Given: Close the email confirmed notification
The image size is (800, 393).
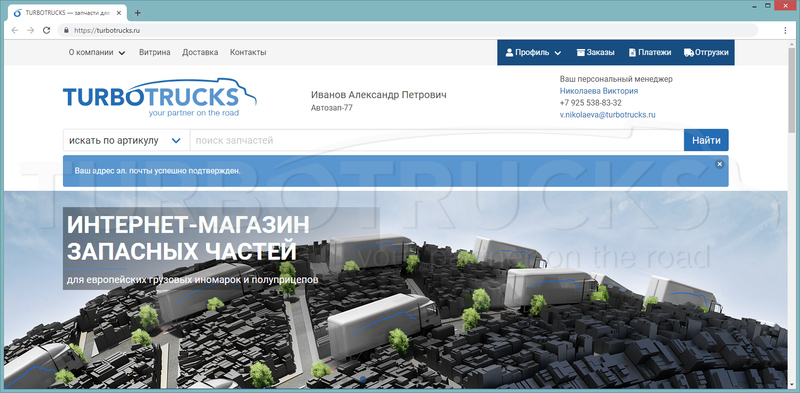Looking at the screenshot, I should pos(719,164).
